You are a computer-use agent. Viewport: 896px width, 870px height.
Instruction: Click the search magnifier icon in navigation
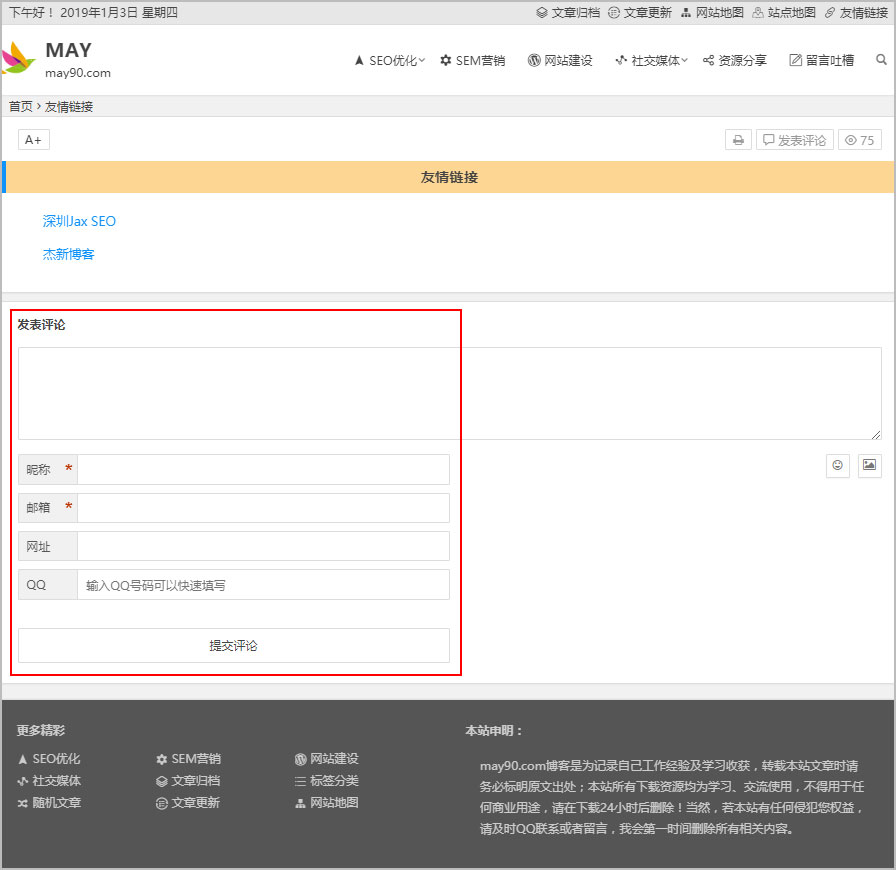881,60
